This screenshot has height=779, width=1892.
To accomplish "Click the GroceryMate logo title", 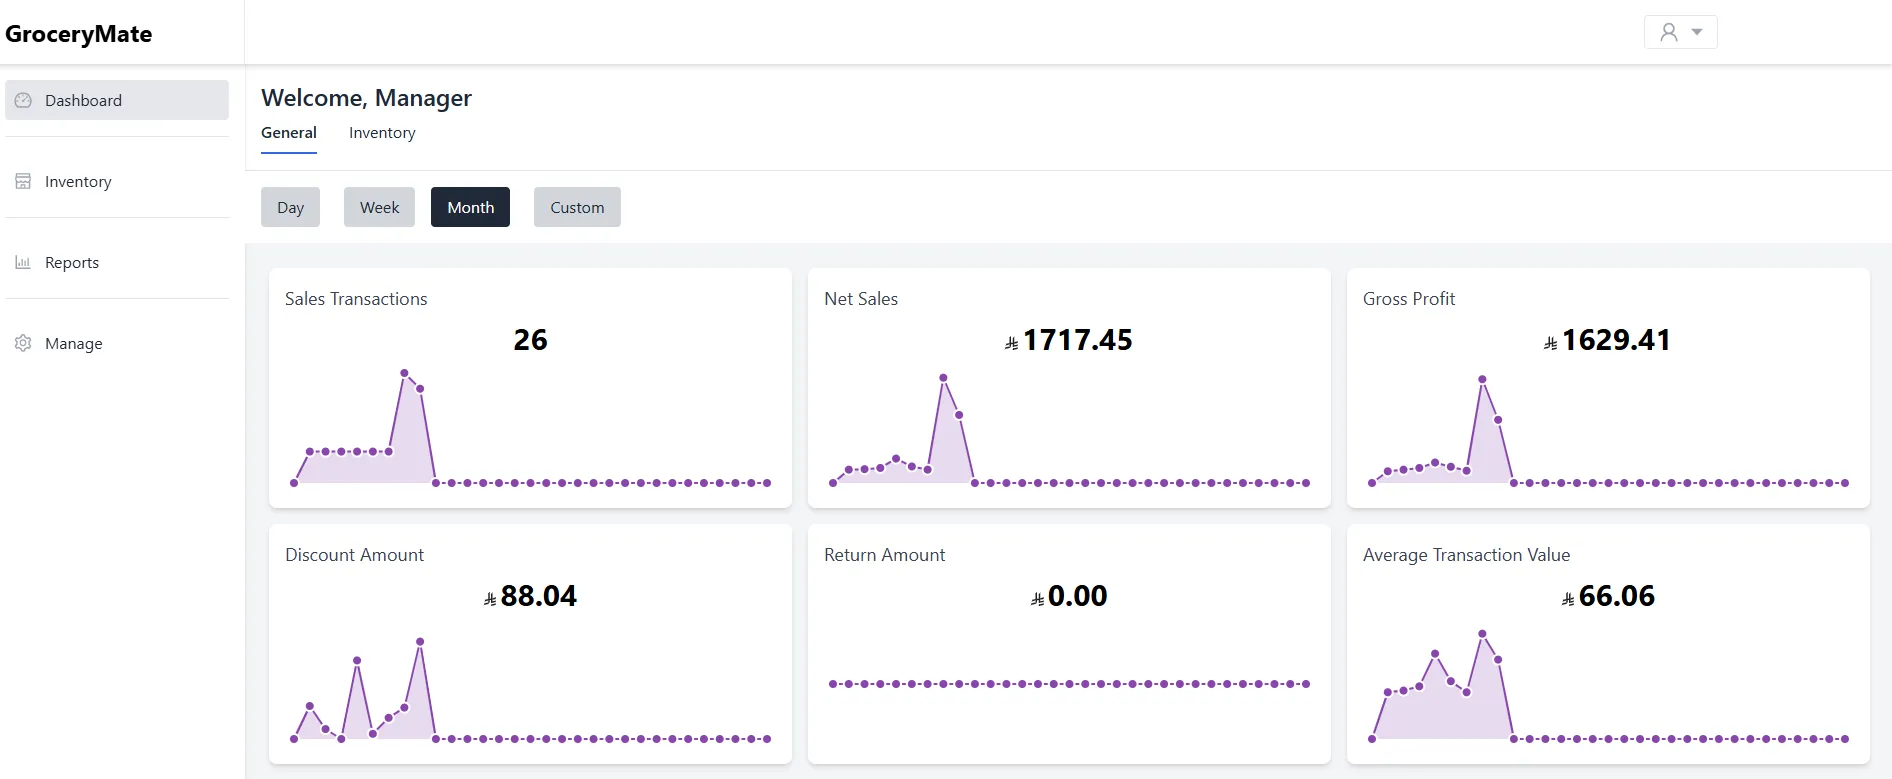I will pyautogui.click(x=79, y=34).
